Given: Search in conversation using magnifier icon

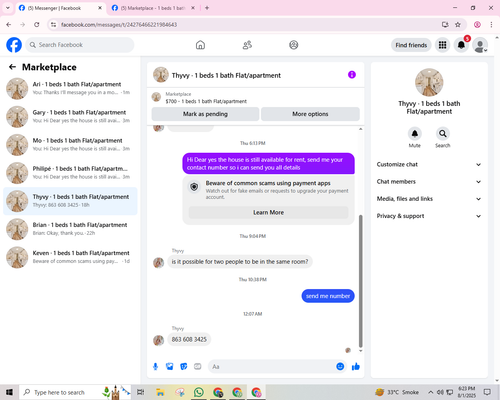Looking at the screenshot, I should (x=443, y=134).
